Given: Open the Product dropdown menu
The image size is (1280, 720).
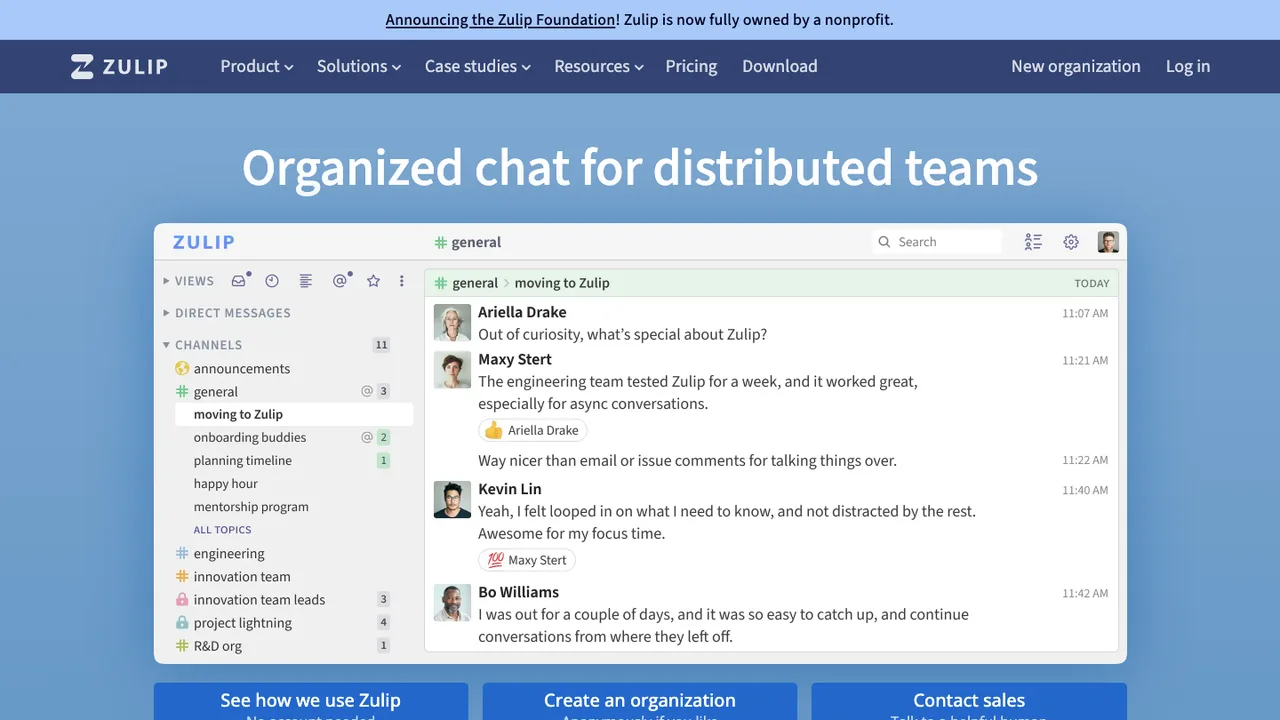Looking at the screenshot, I should coord(257,66).
